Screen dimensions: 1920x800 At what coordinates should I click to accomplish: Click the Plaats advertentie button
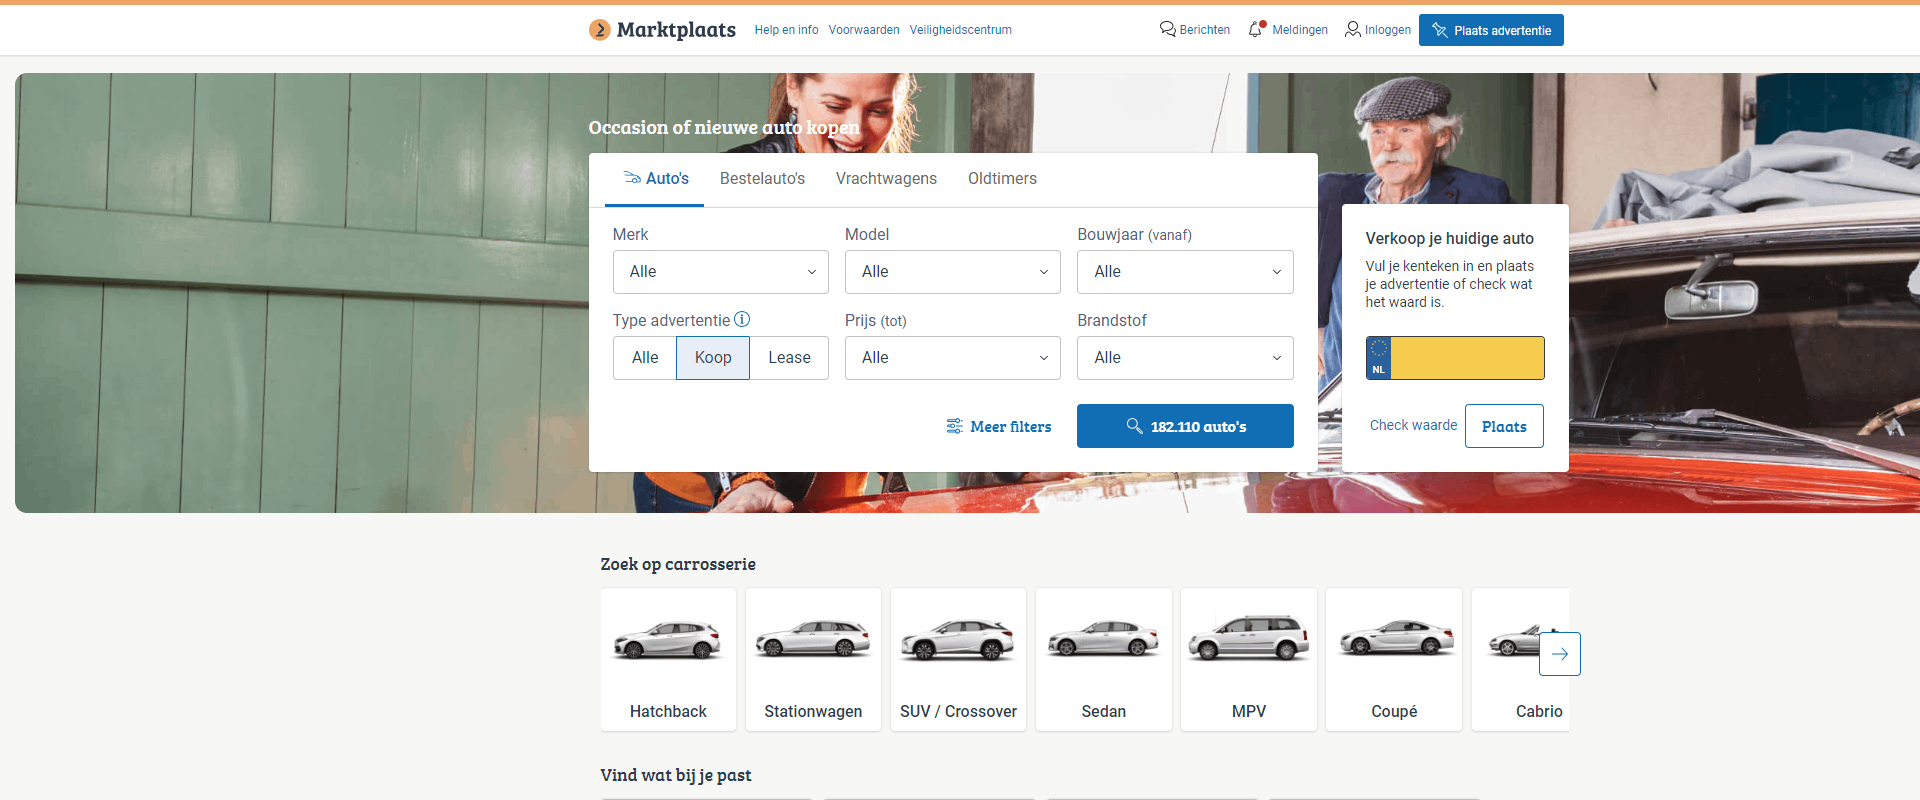[1491, 30]
